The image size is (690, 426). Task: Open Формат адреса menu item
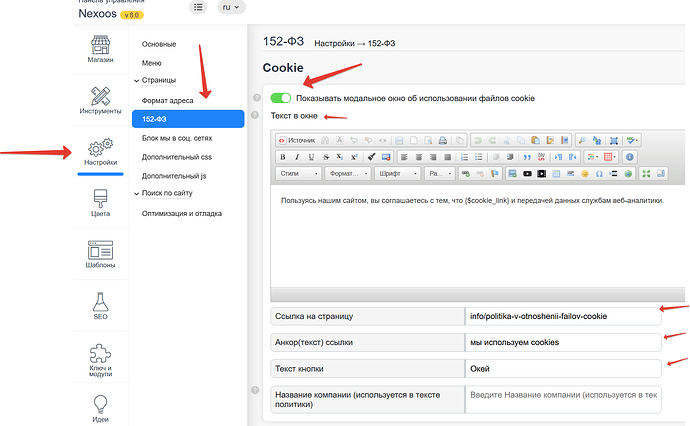tap(167, 100)
